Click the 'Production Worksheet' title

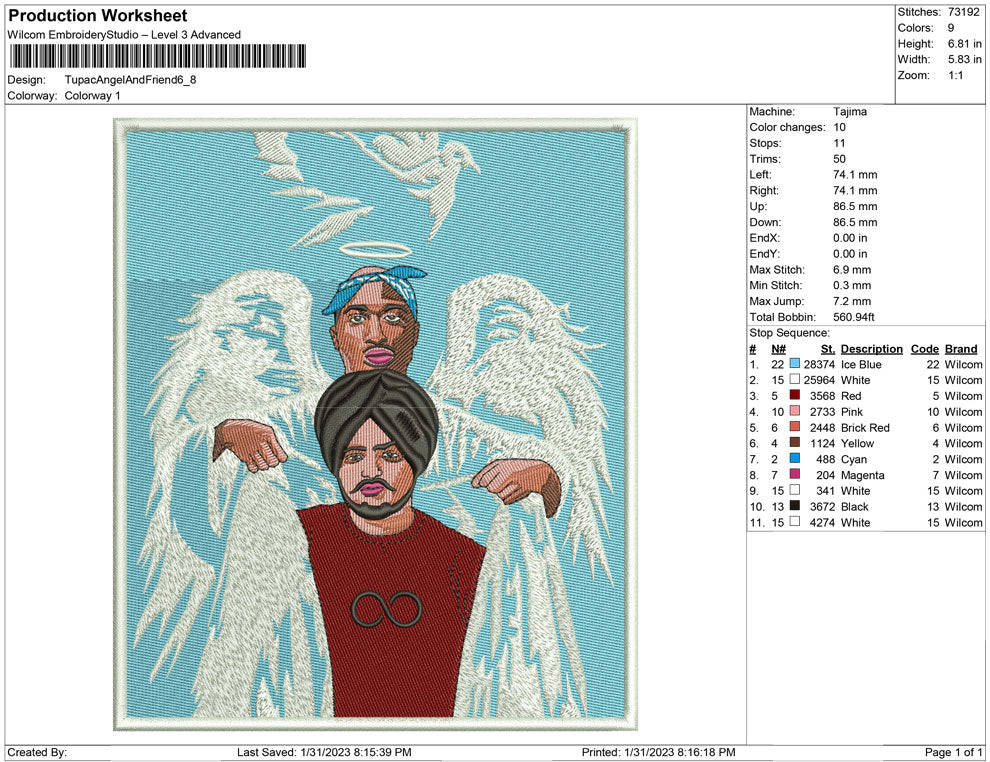tap(98, 16)
